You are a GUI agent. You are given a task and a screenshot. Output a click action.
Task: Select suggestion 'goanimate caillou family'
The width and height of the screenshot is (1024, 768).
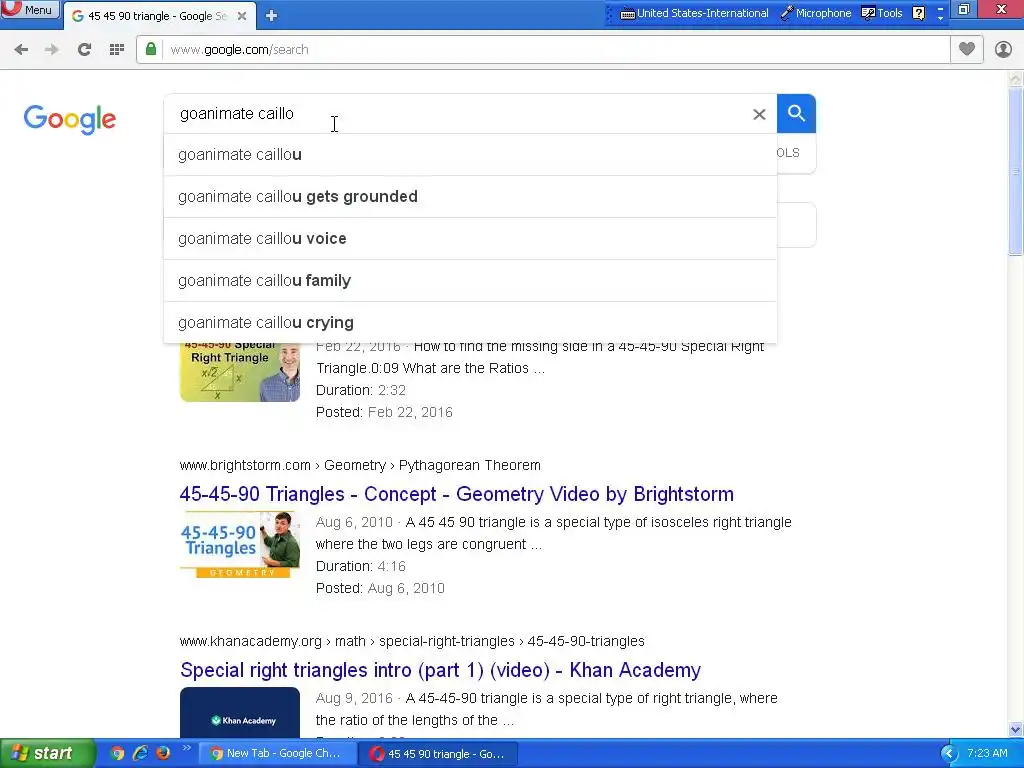coord(470,281)
